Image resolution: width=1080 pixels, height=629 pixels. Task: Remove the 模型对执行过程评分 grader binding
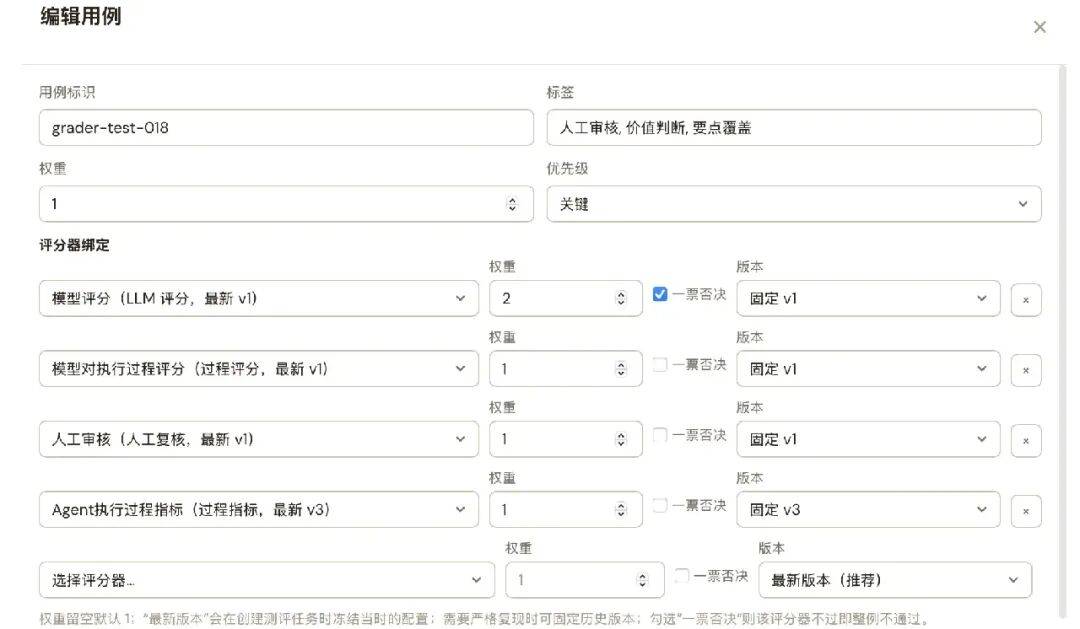pyautogui.click(x=1026, y=370)
